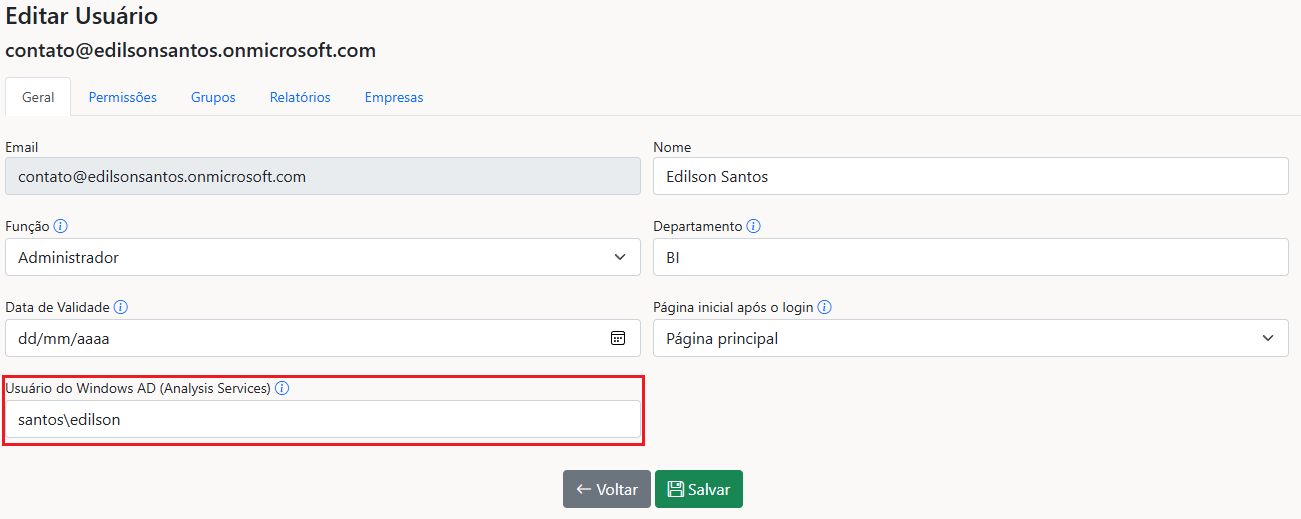Click the info icon next to Função

pos(61,226)
